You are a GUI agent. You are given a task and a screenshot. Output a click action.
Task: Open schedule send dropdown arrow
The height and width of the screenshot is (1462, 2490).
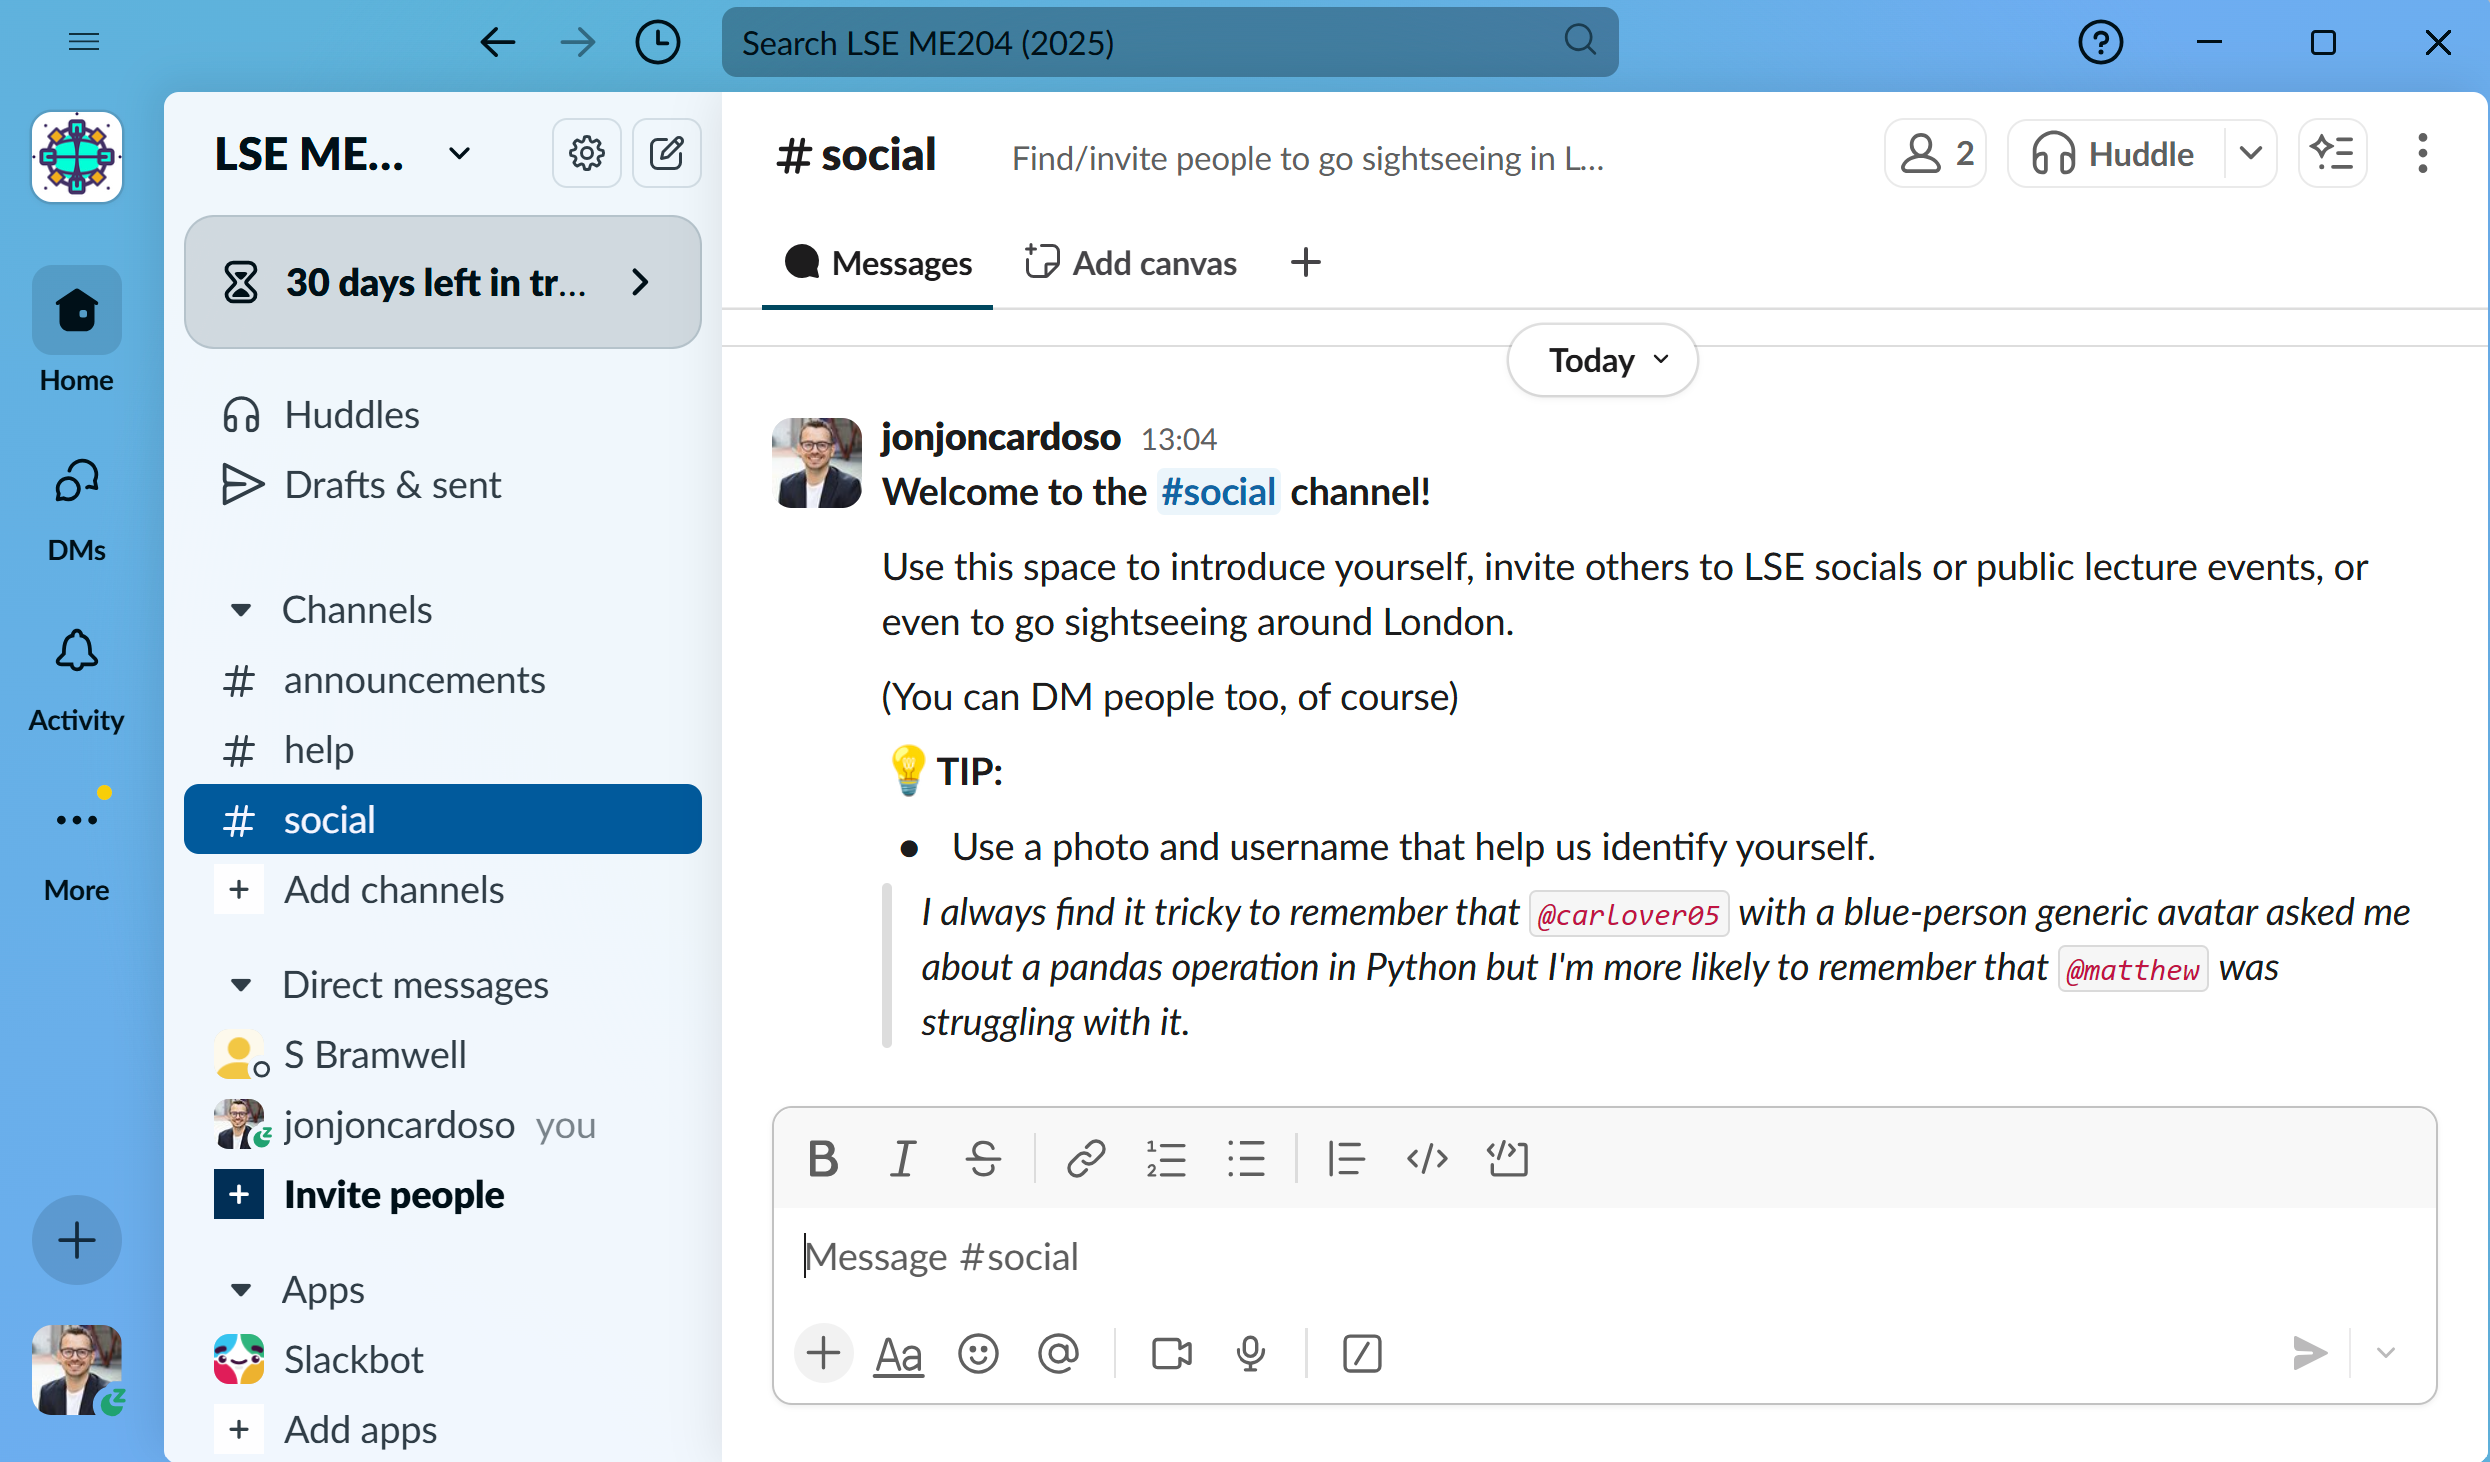click(x=2386, y=1353)
